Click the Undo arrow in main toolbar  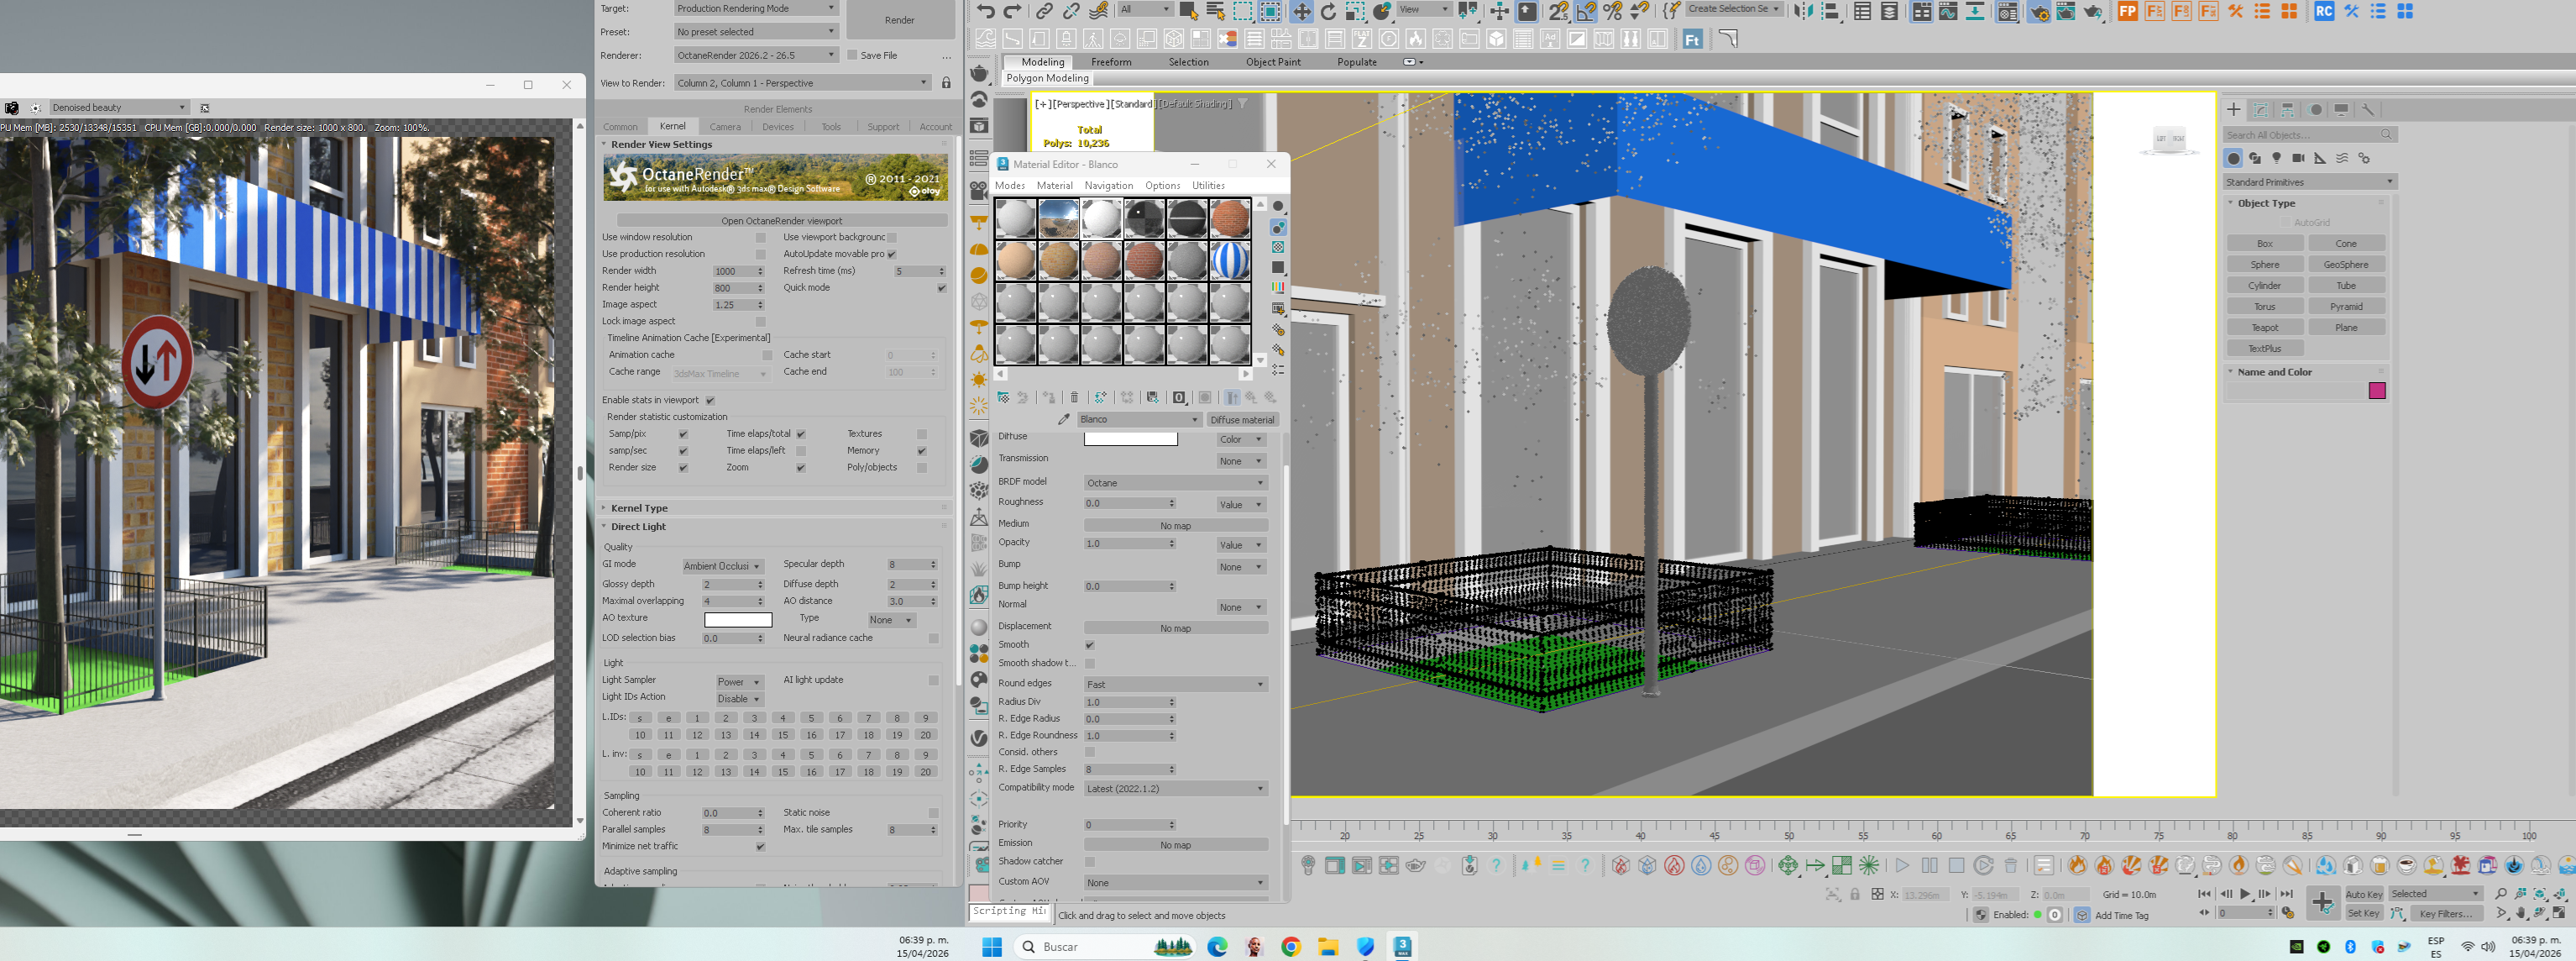tap(986, 11)
